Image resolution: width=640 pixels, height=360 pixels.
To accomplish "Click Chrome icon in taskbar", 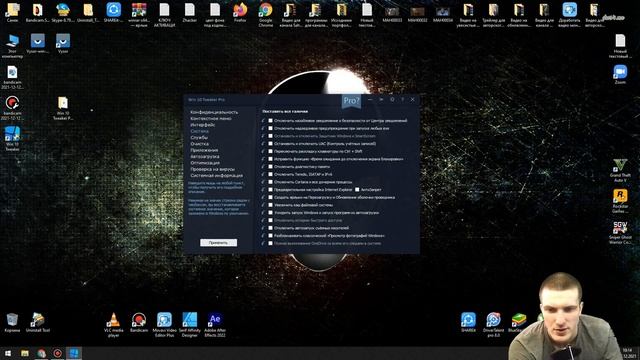I will (41, 353).
